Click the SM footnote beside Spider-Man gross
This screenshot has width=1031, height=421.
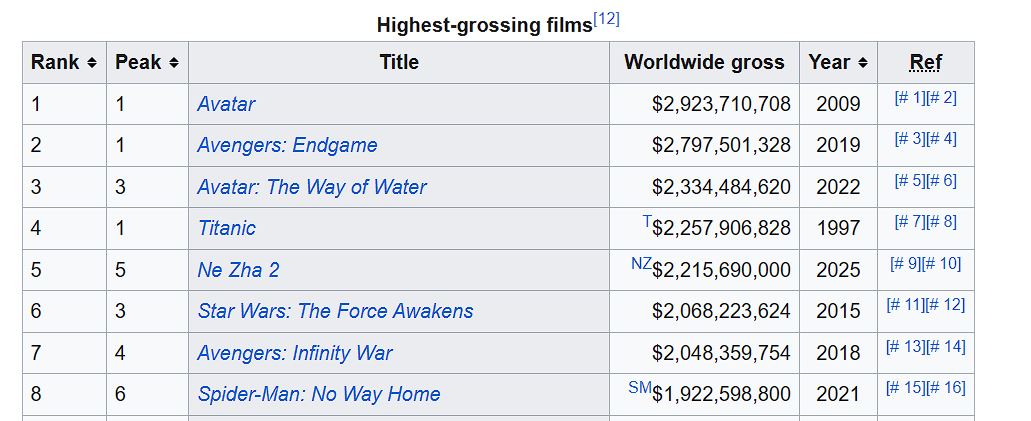click(640, 387)
